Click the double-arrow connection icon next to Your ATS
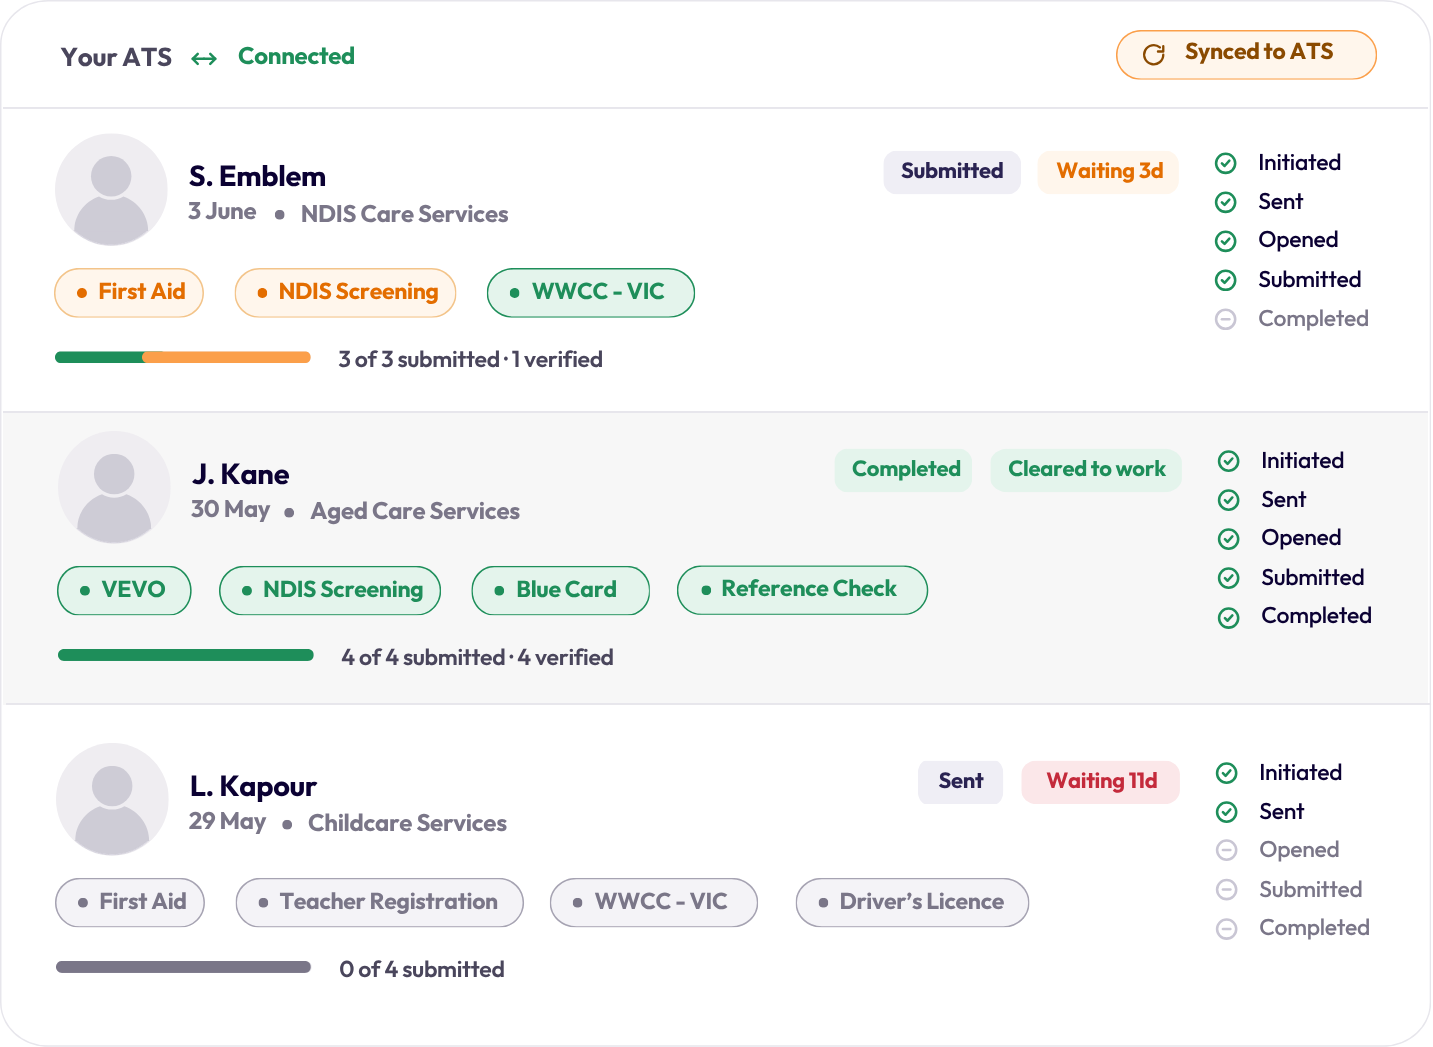 [x=204, y=59]
